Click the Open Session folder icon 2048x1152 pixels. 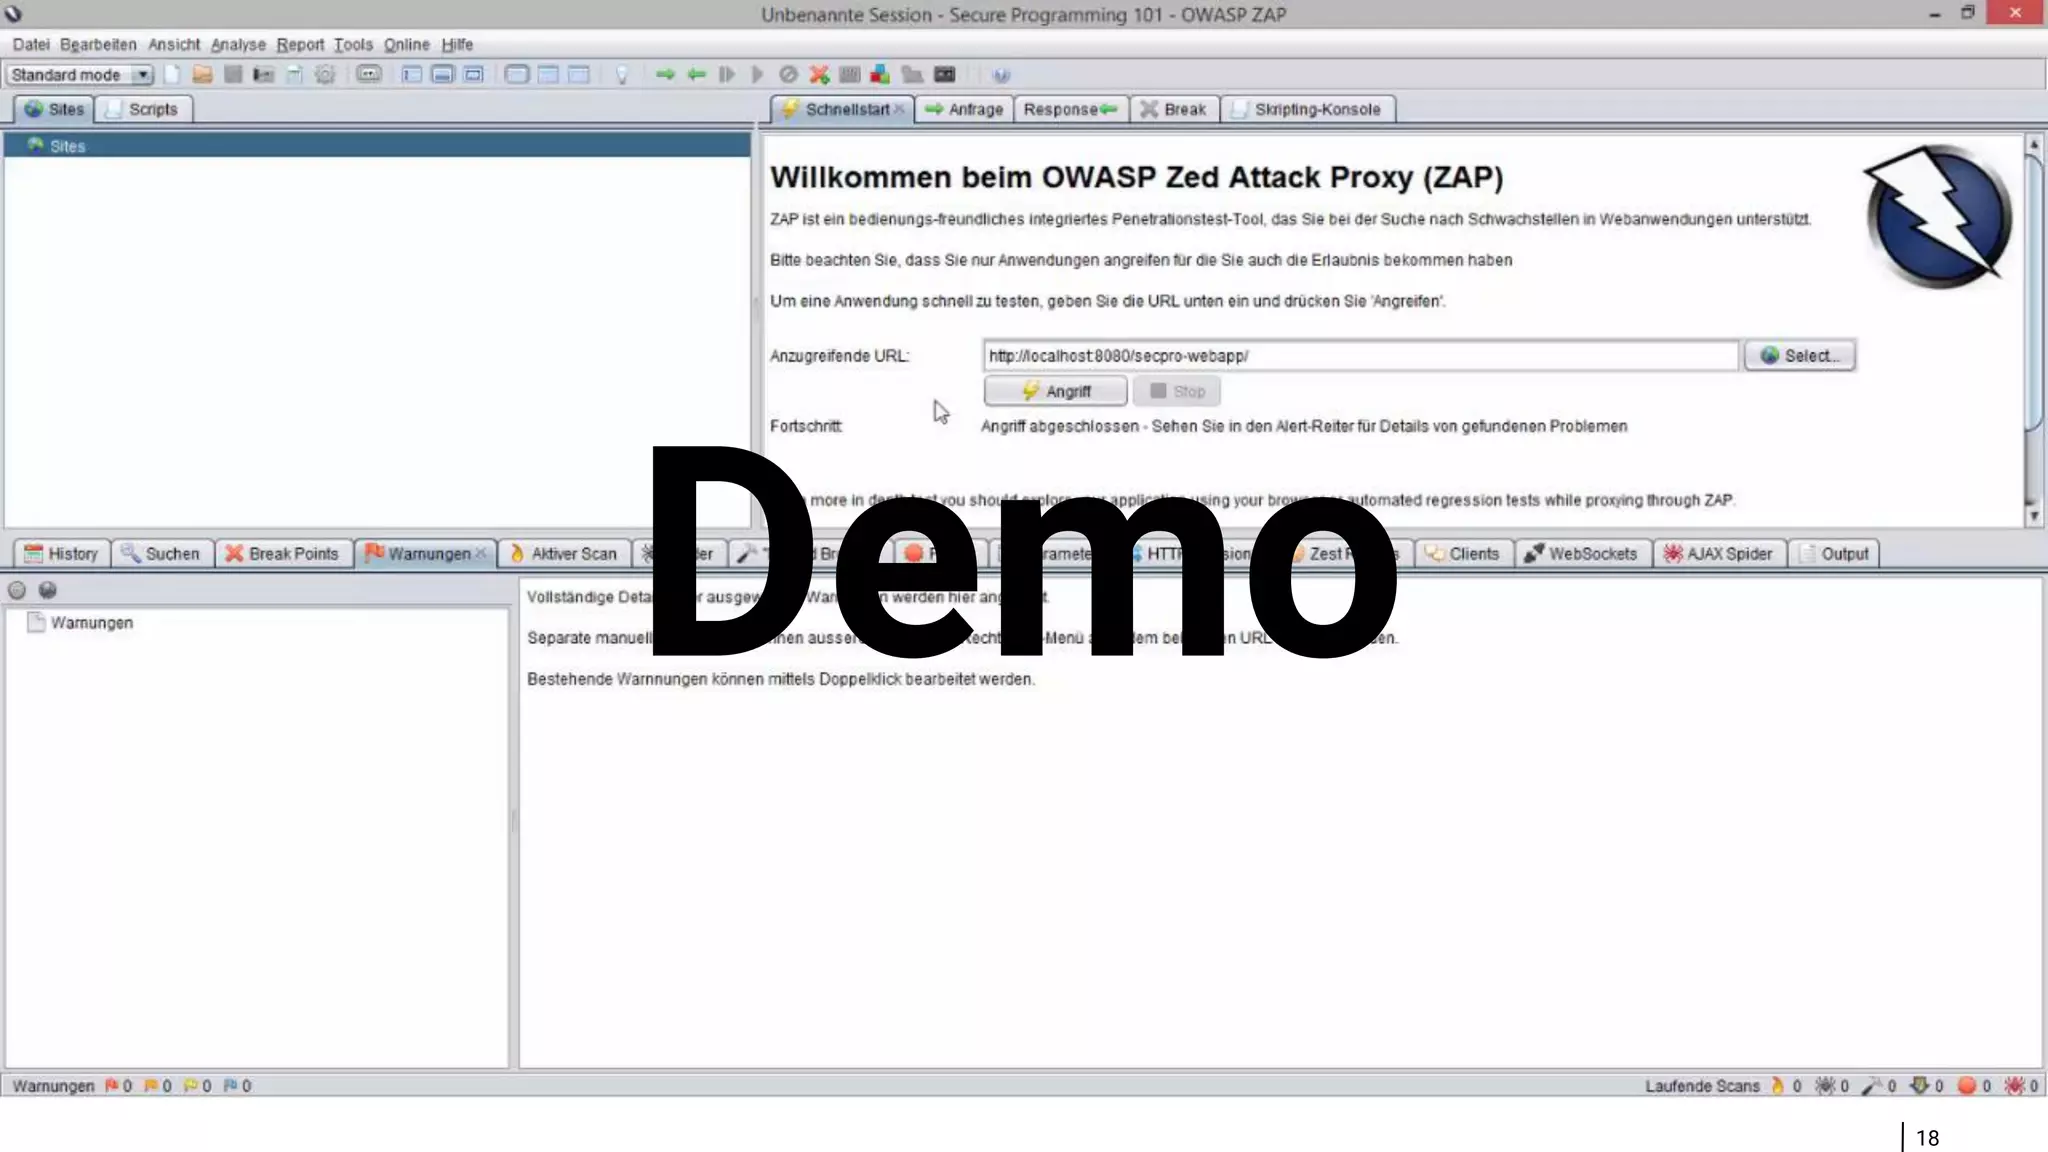click(x=202, y=75)
